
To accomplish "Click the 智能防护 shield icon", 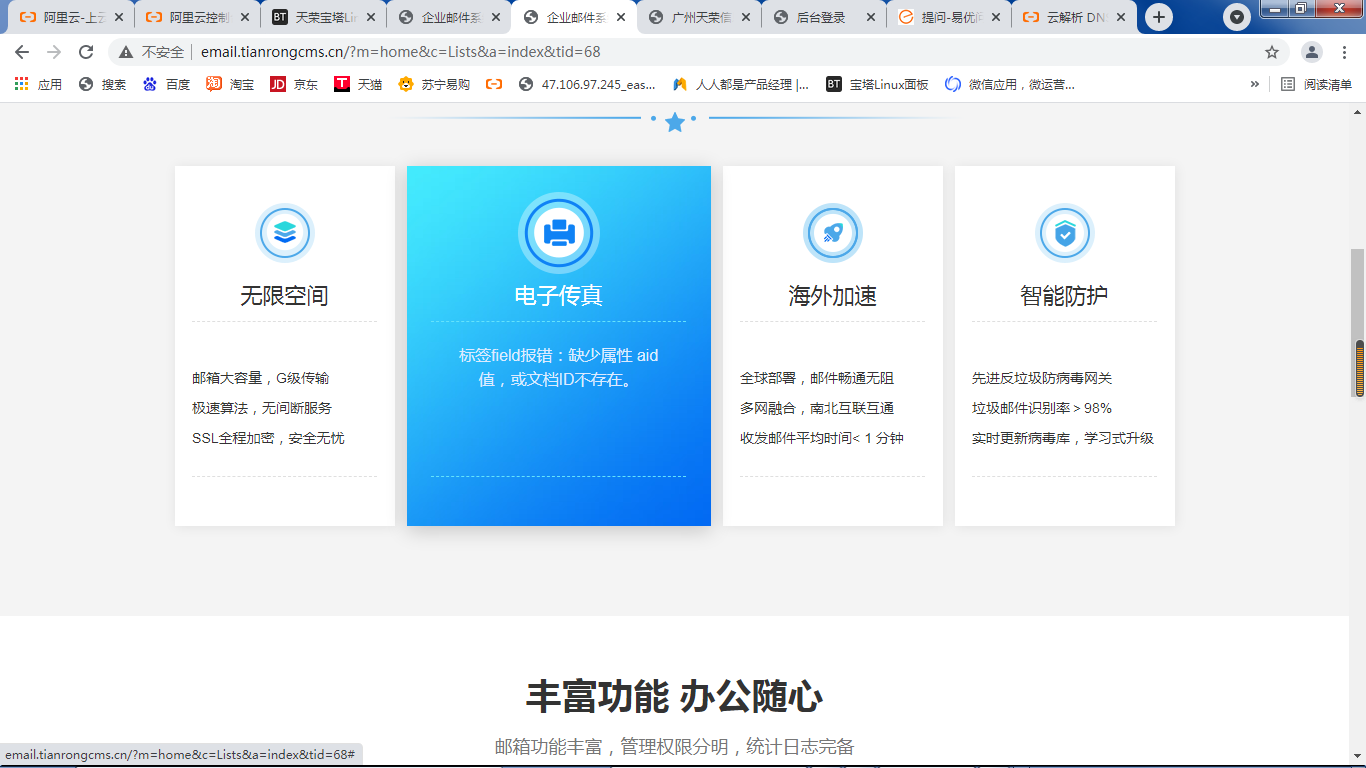I will pos(1065,233).
